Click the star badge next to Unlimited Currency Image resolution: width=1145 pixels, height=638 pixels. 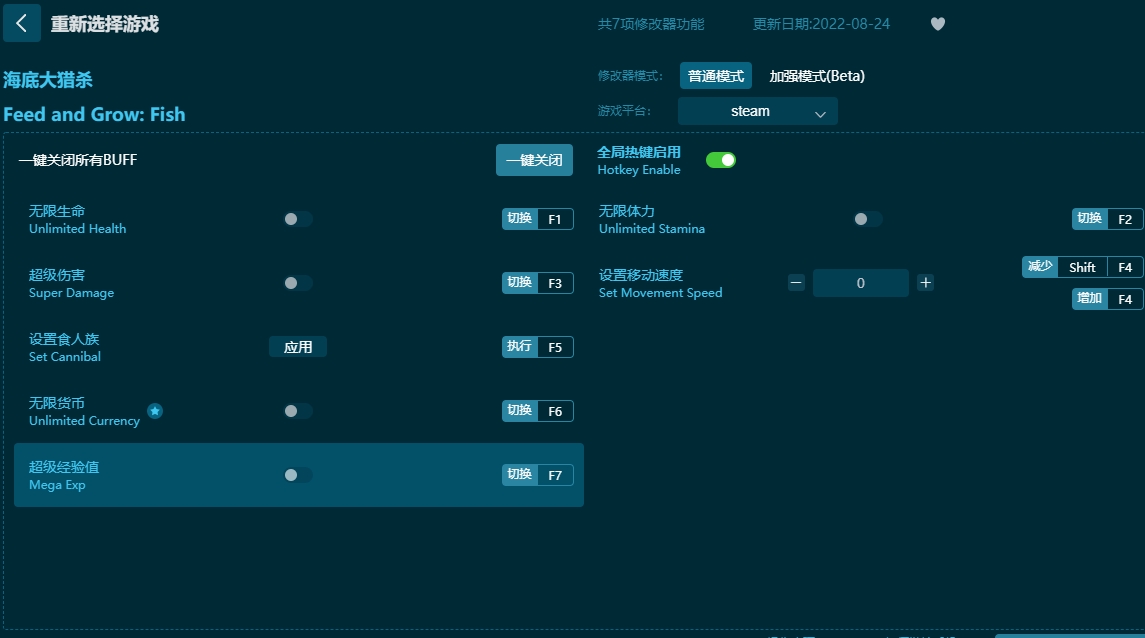pyautogui.click(x=155, y=411)
